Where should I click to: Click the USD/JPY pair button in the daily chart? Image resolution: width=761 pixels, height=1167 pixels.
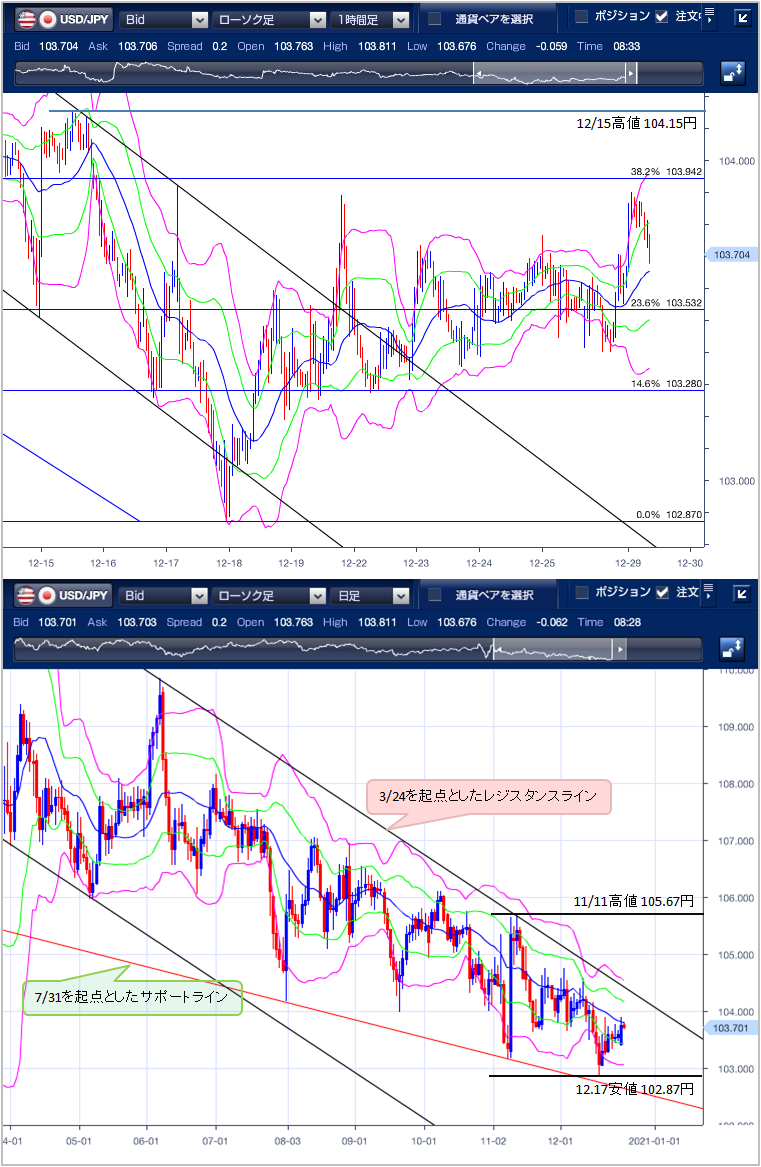[x=62, y=596]
